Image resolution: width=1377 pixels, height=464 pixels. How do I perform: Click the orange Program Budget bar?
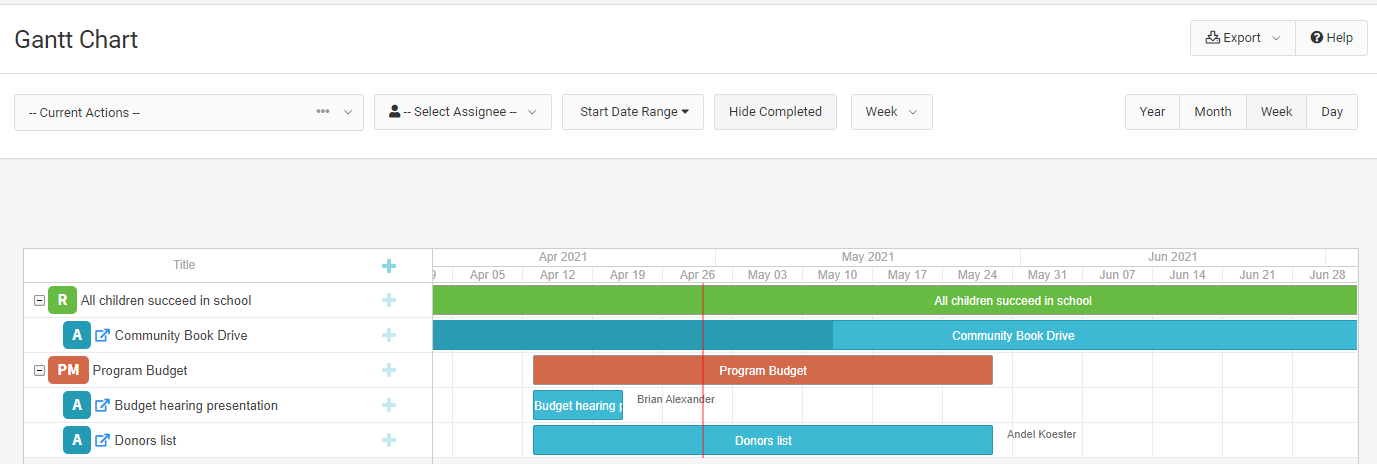pyautogui.click(x=763, y=370)
